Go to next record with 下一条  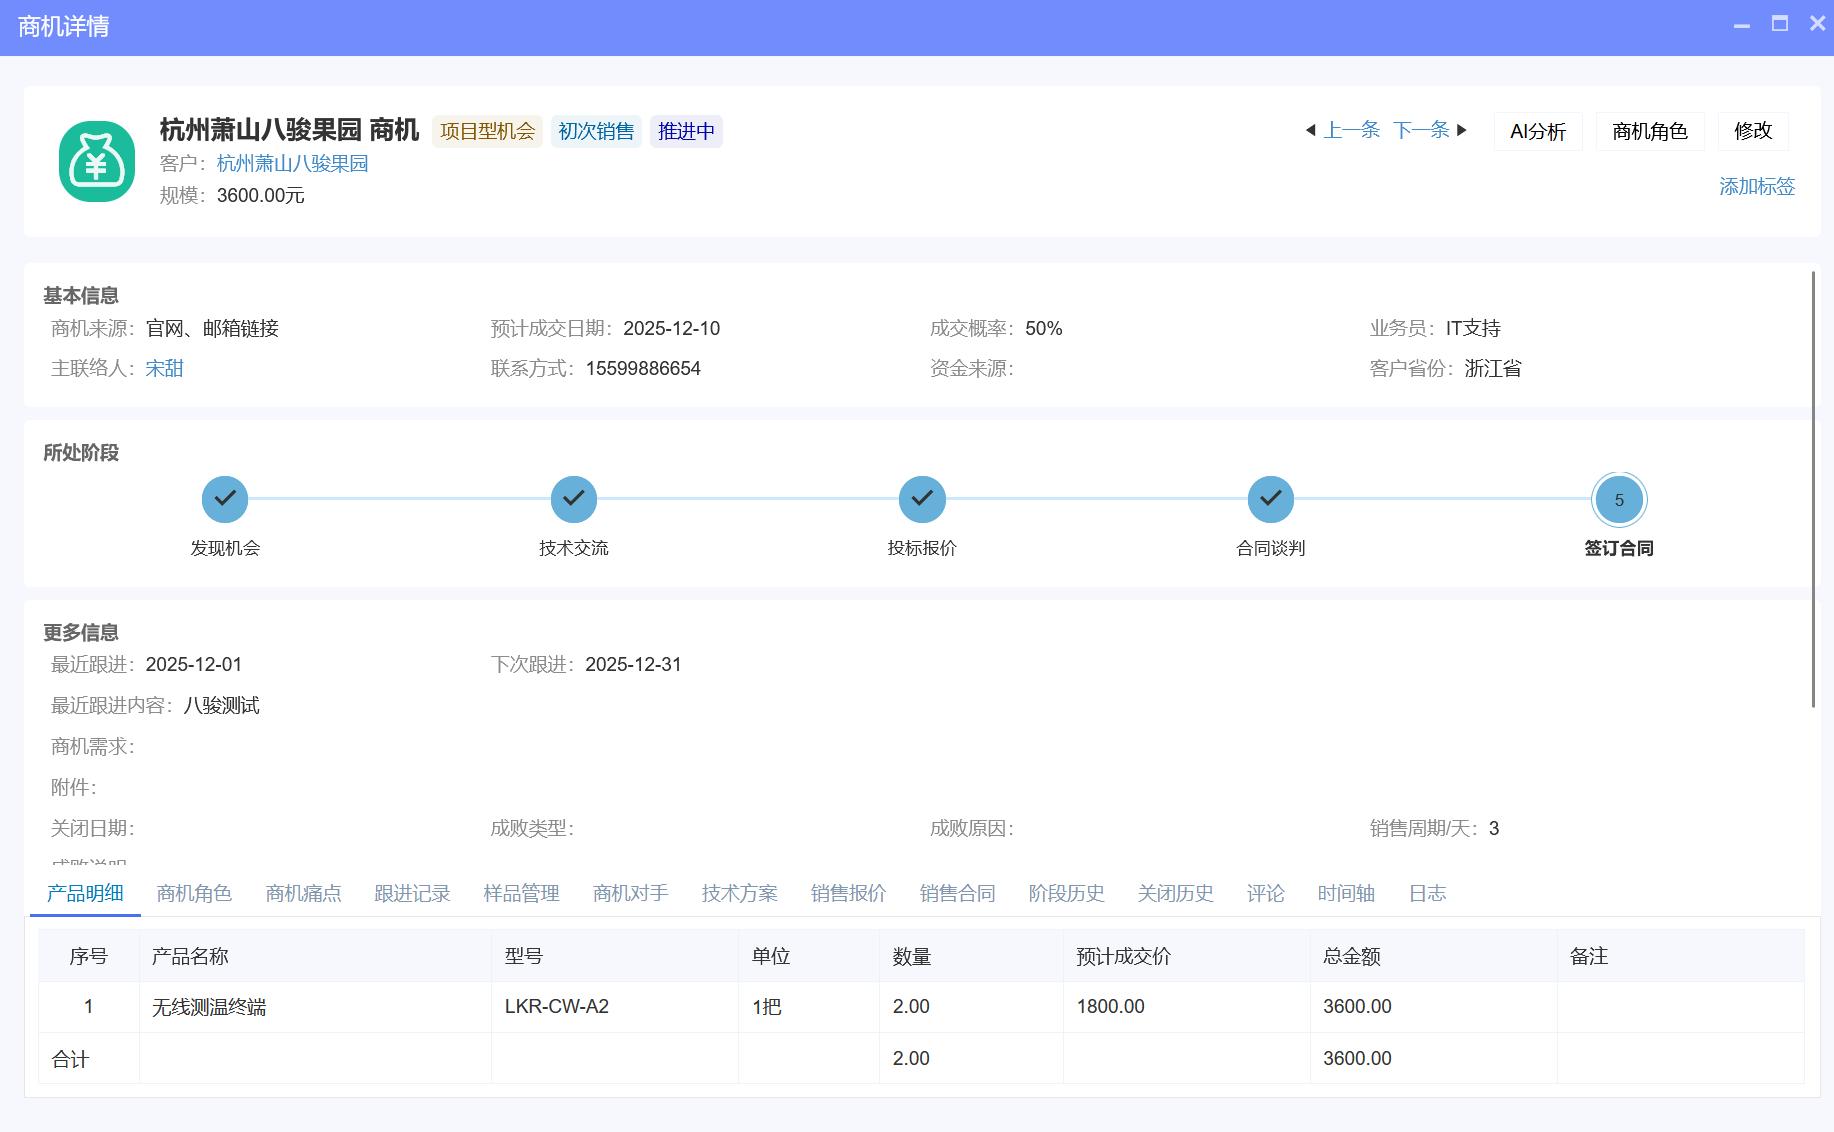[x=1430, y=130]
